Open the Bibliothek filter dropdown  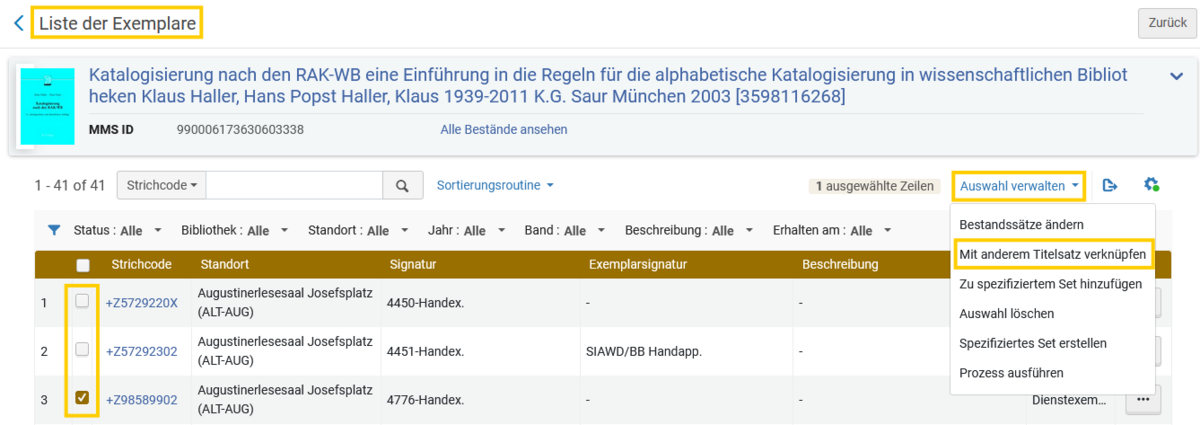[x=235, y=230]
